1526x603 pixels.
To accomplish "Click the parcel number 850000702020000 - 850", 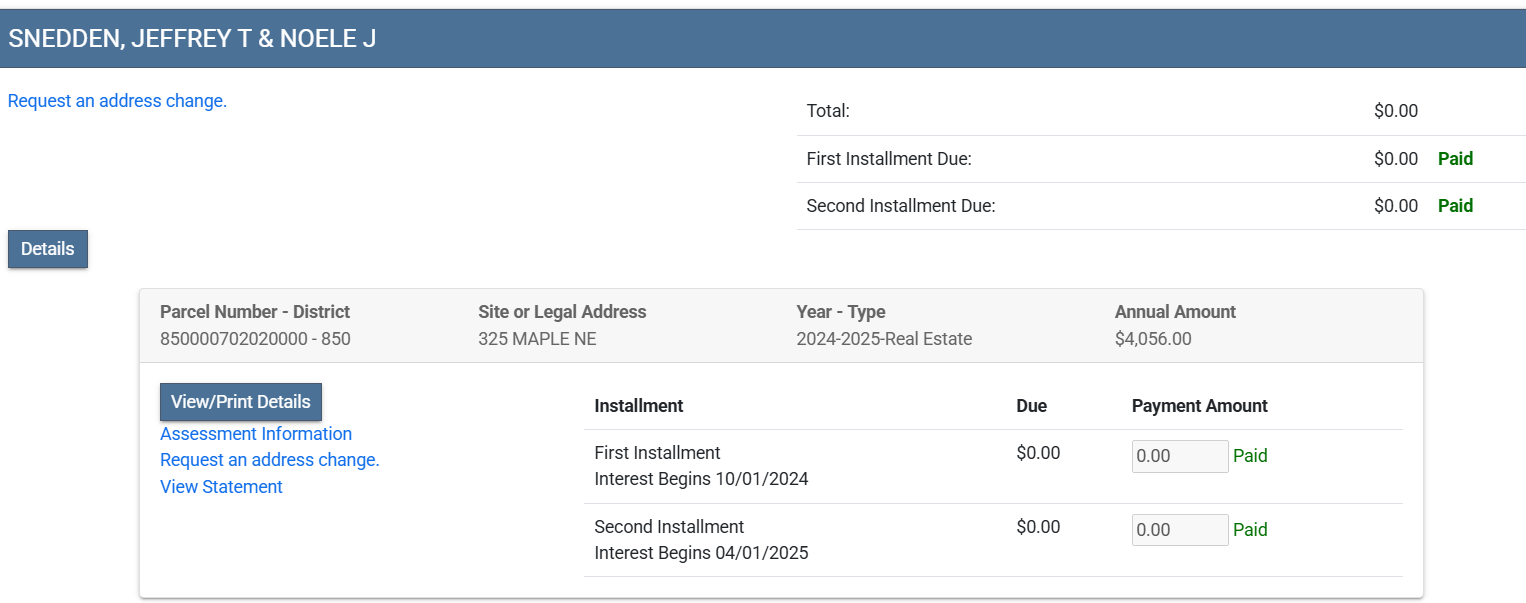I will 255,339.
